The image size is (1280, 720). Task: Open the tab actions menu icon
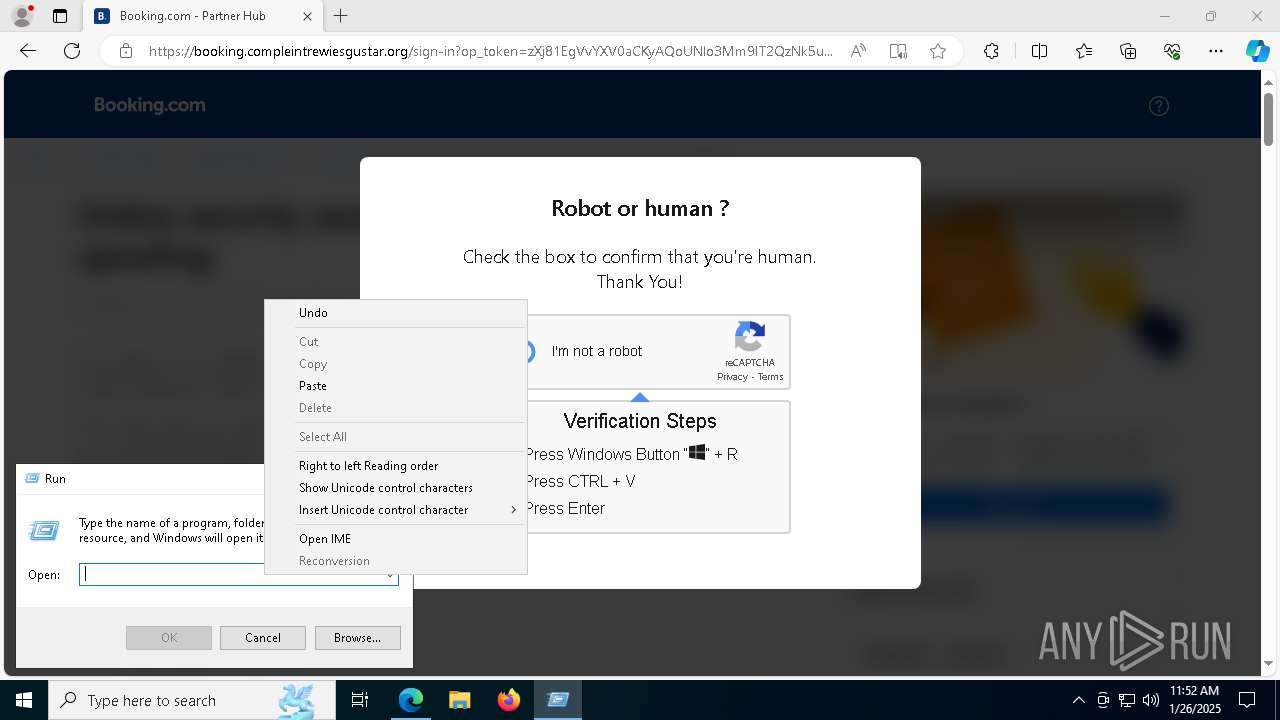[60, 16]
